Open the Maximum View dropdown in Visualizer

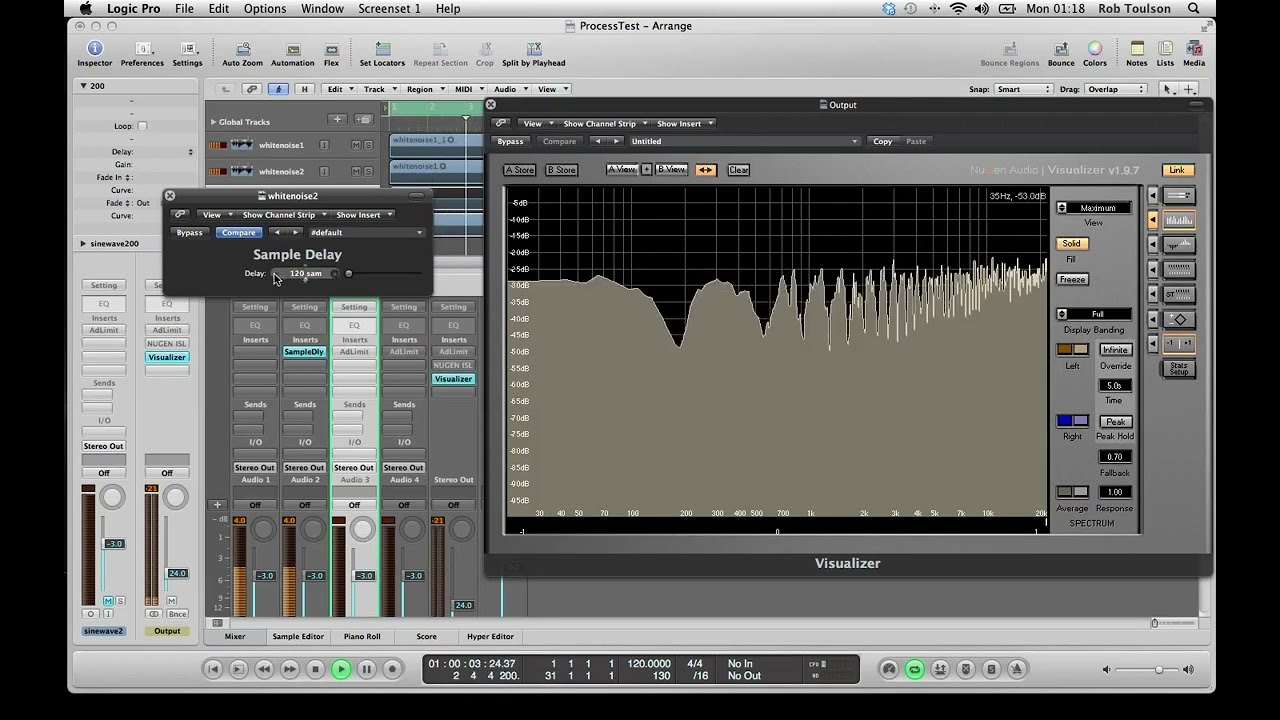(x=1094, y=208)
